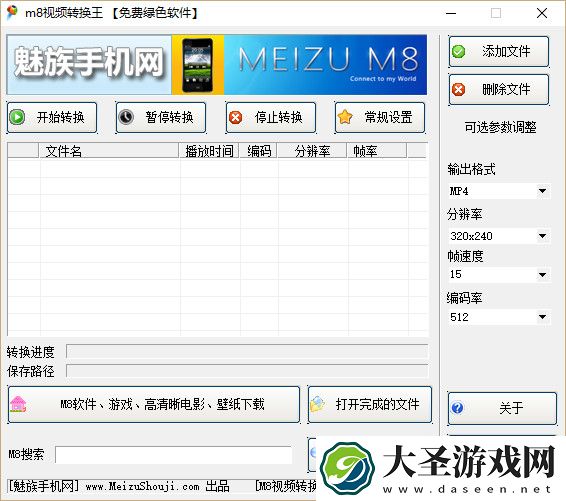This screenshot has width=566, height=501.
Task: Expand the 帧速度 15 dropdown
Action: tap(542, 275)
